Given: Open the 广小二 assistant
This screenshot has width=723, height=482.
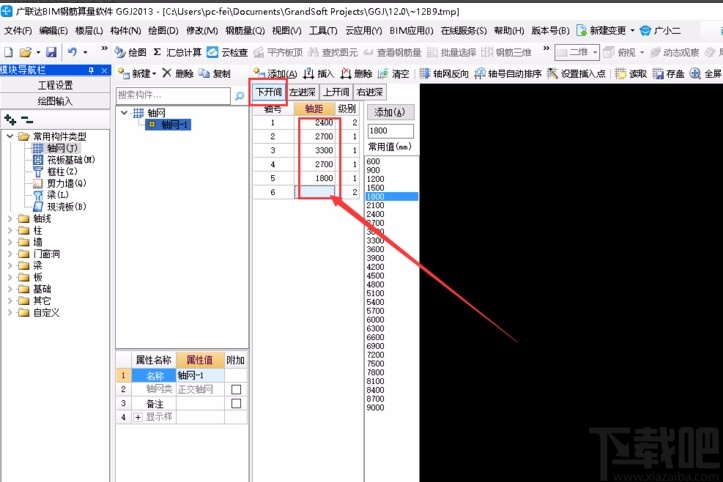Looking at the screenshot, I should pos(660,30).
